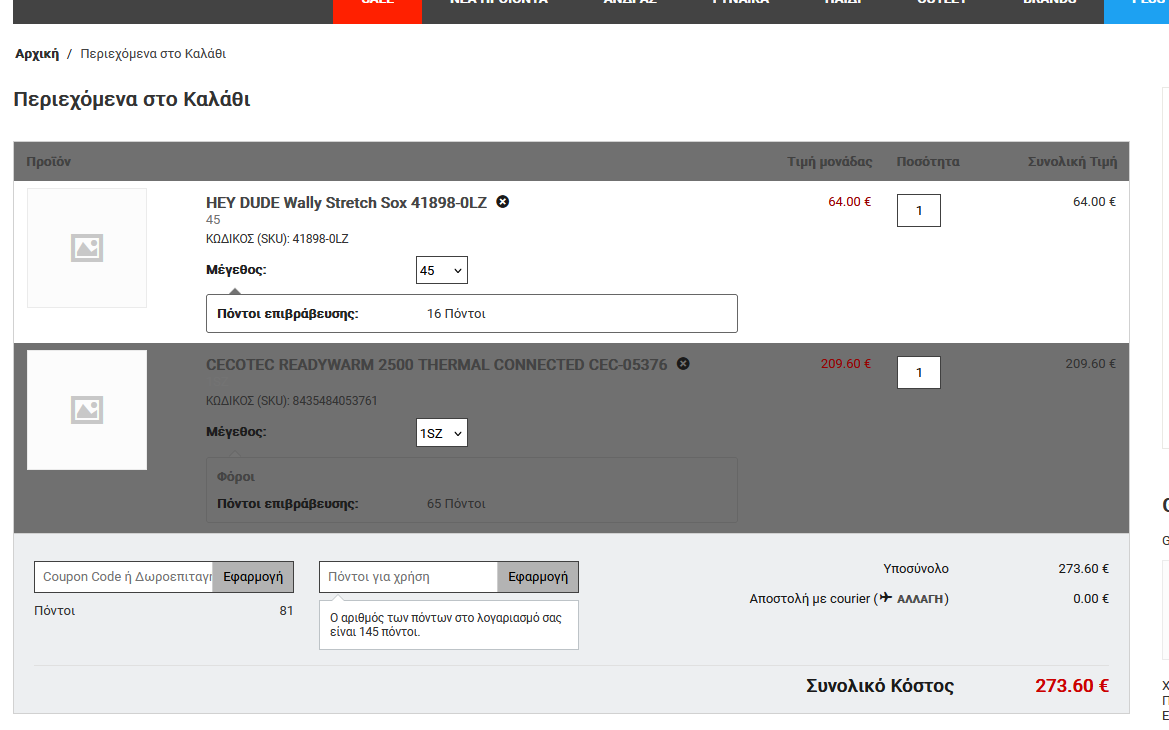Select the red 64.00 € unit price
The height and width of the screenshot is (730, 1169).
point(849,201)
